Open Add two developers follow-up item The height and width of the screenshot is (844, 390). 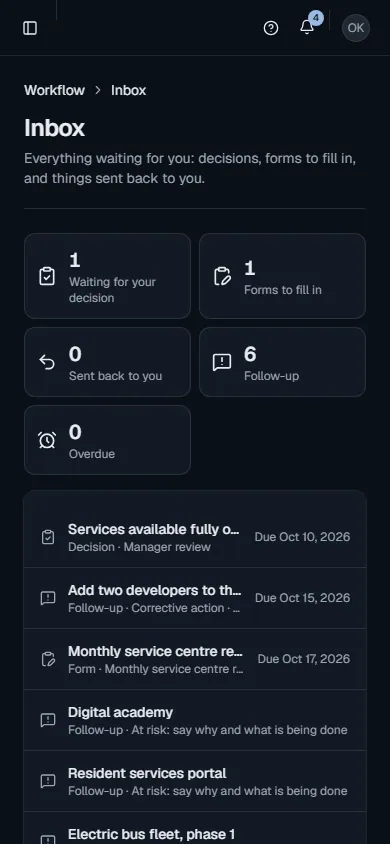[195, 598]
